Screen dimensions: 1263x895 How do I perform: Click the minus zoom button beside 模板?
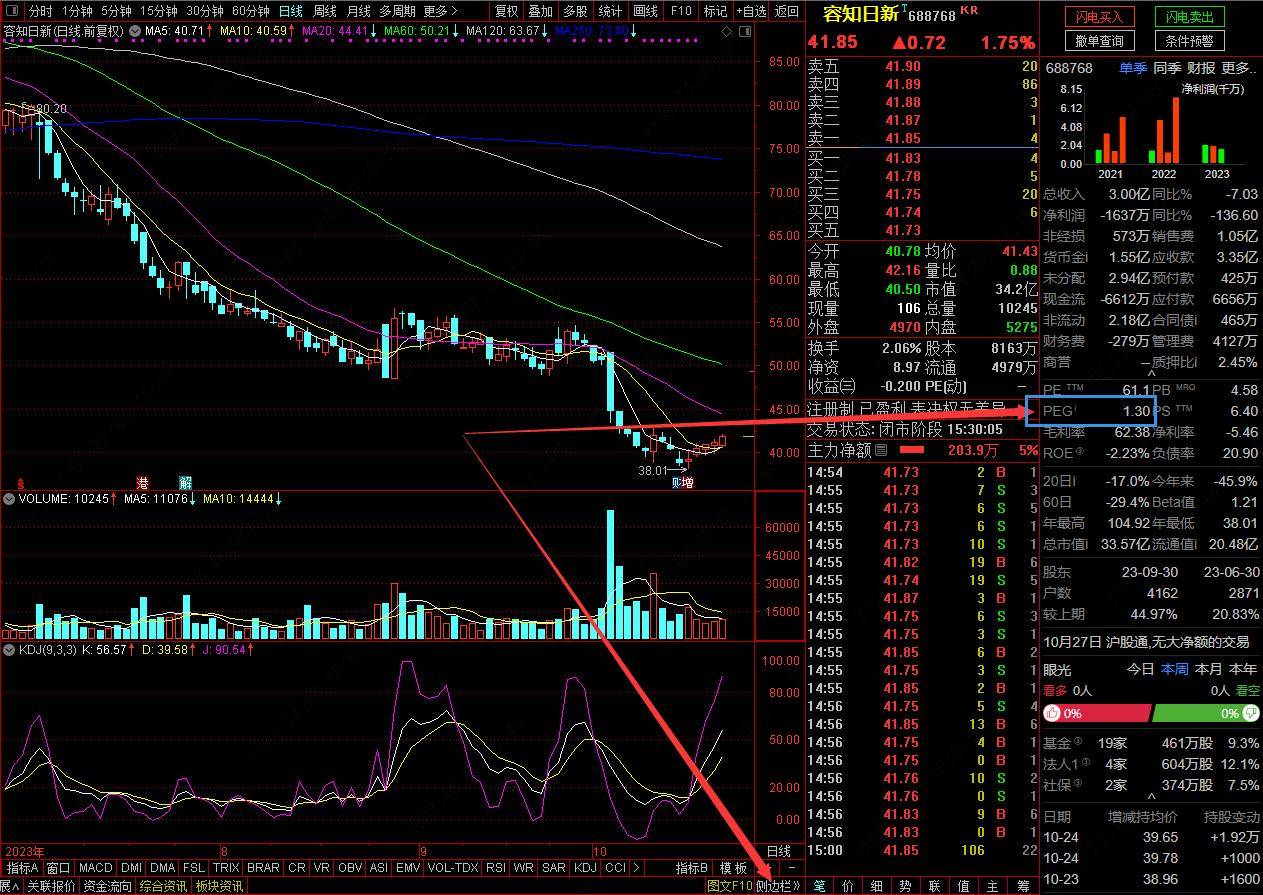coord(790,868)
